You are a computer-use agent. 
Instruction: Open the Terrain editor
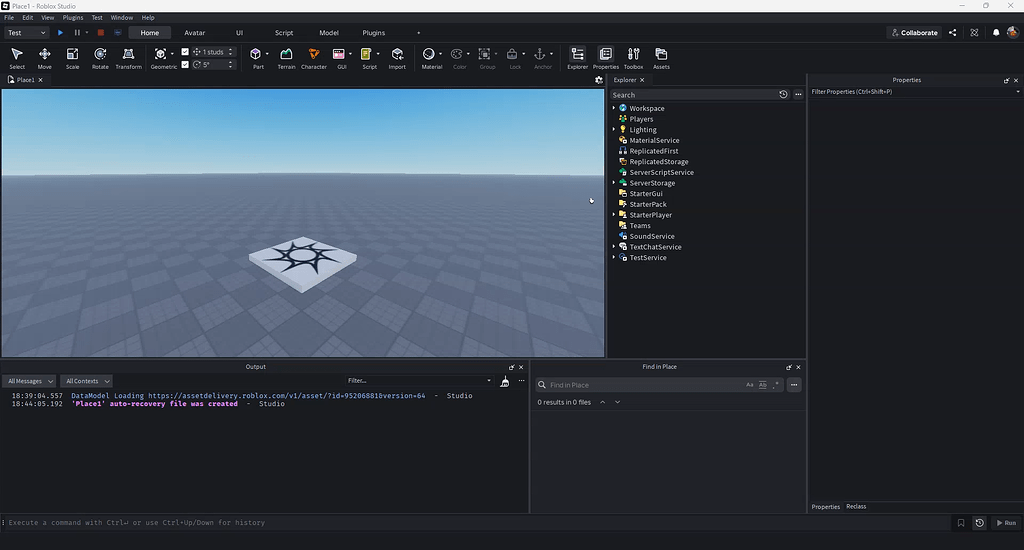click(x=286, y=57)
